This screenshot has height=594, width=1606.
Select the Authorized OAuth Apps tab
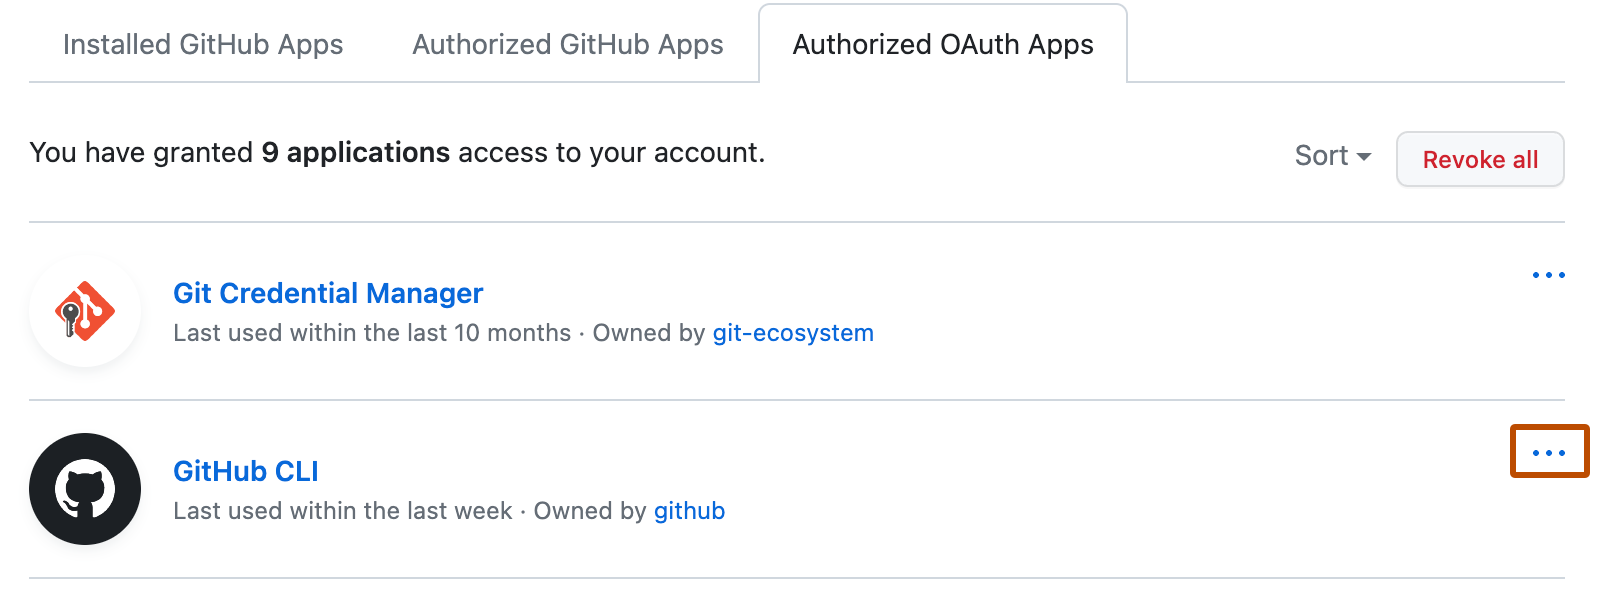tap(942, 44)
